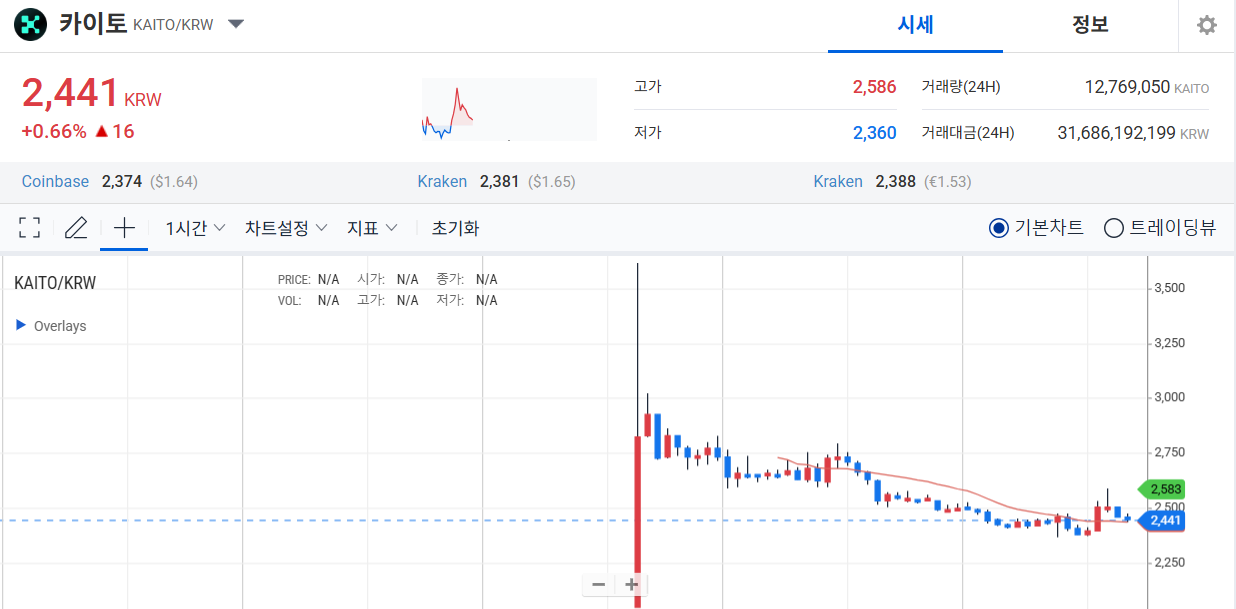Switch to the 정보 tab
Viewport: 1236px width, 609px height.
point(1090,25)
